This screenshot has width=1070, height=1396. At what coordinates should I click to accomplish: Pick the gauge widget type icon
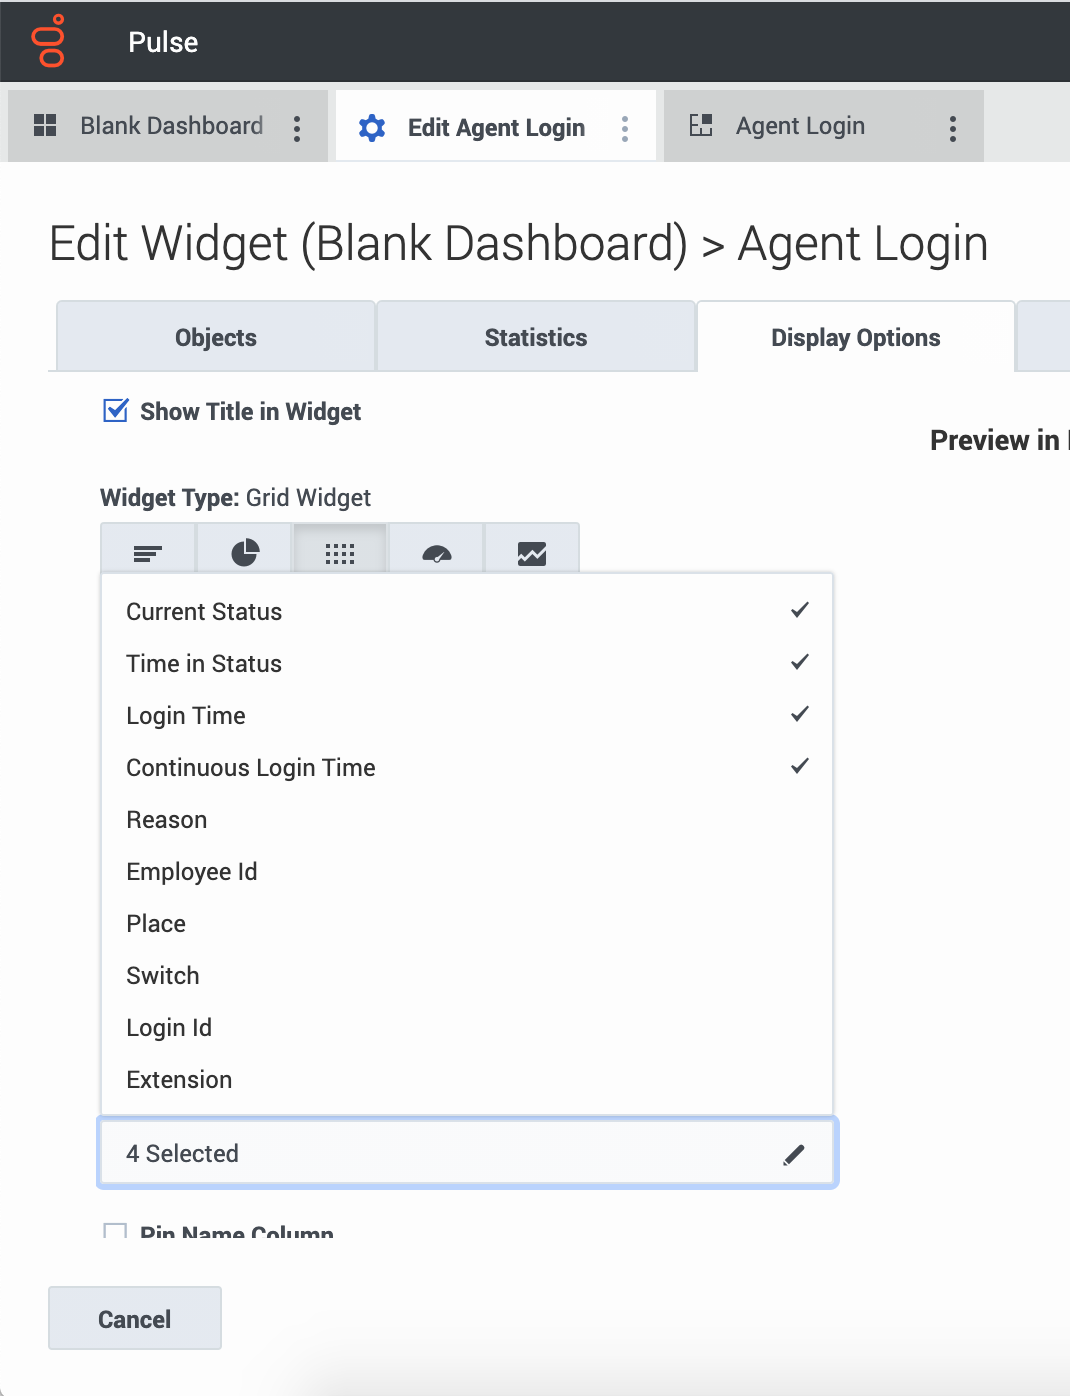437,552
